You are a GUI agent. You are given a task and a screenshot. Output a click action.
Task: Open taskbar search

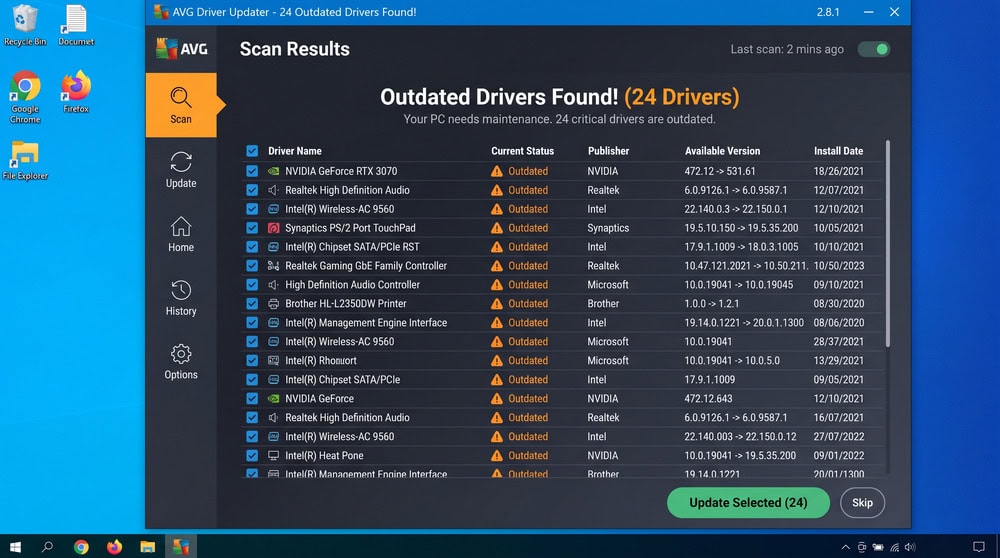[x=47, y=547]
